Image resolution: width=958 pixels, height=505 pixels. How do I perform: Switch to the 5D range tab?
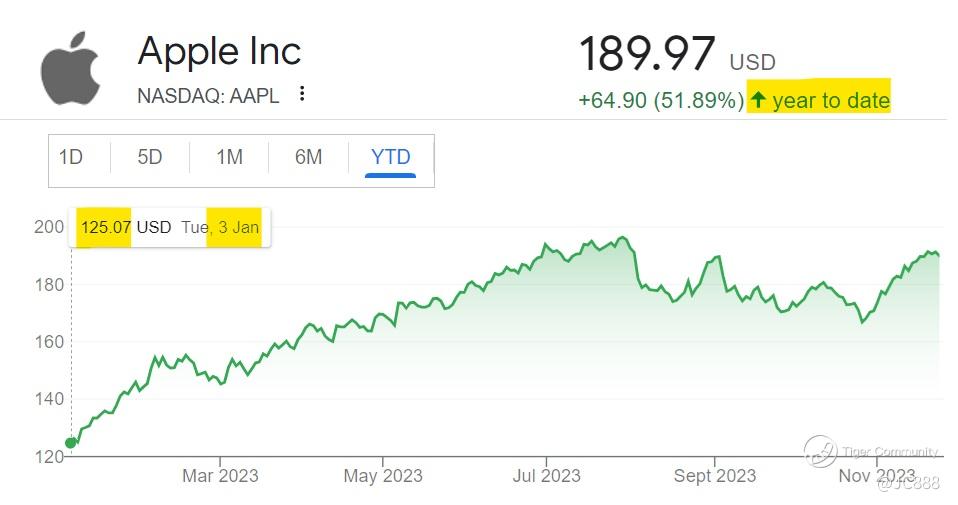[149, 157]
